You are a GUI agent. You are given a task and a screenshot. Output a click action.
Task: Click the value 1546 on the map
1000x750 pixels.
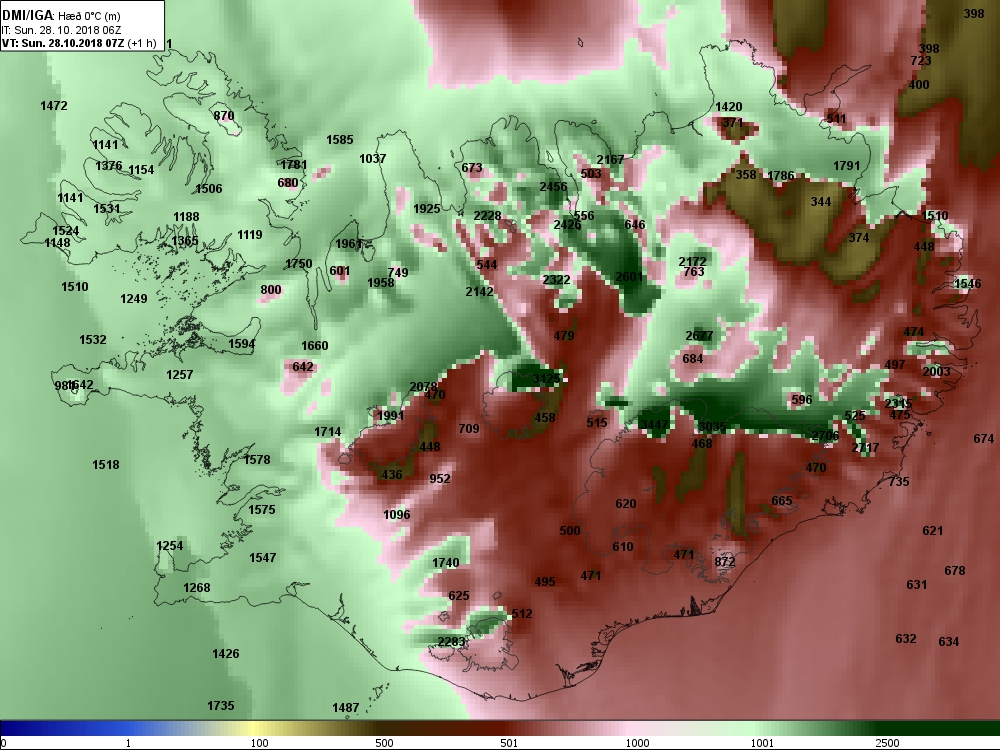(x=967, y=284)
